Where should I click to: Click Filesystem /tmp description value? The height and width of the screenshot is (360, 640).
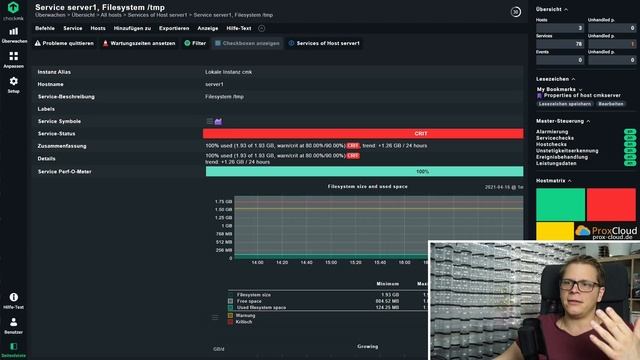pos(224,97)
